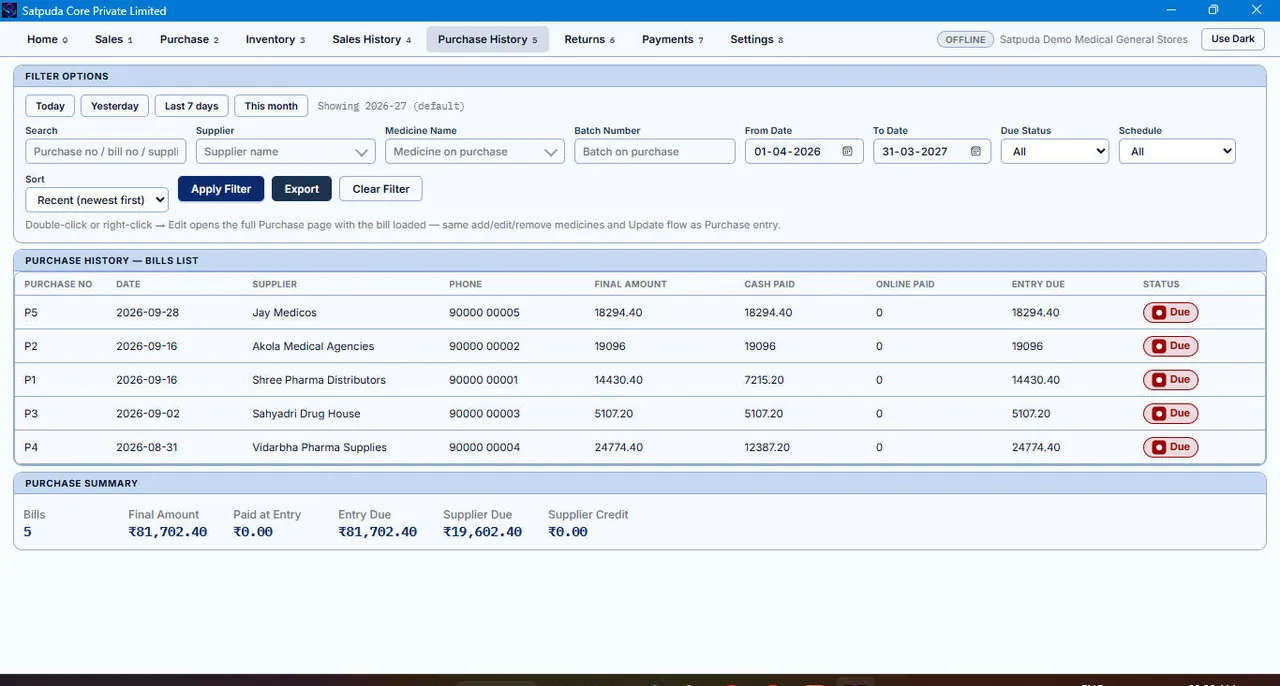
Task: Click Satpuda Demo Medical General Stores label
Action: click(x=1094, y=40)
